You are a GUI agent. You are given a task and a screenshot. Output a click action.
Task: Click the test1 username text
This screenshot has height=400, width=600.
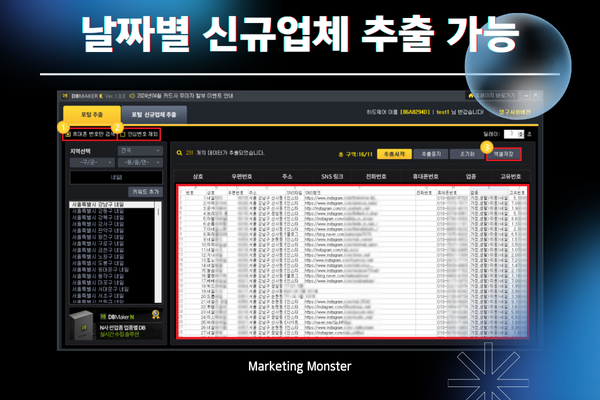[443, 112]
